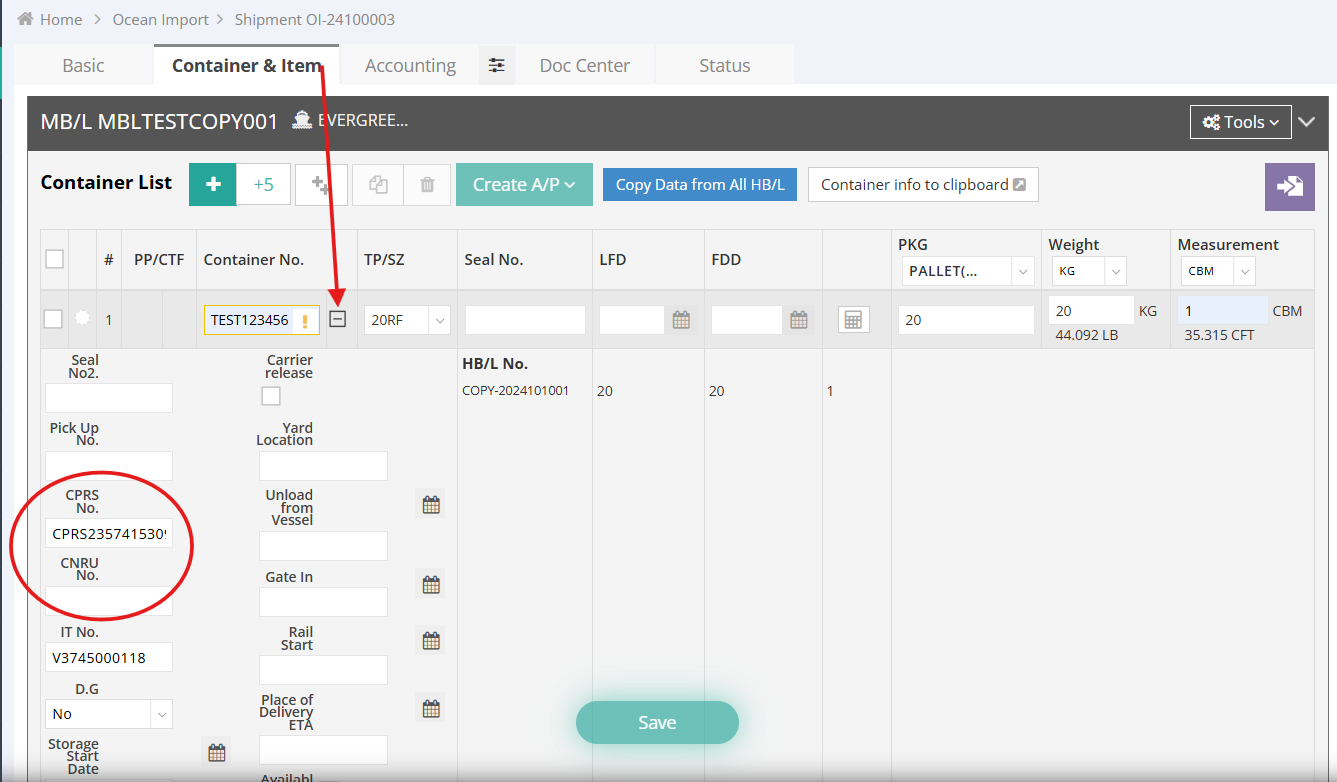Click the green add container plus button
Screen dimensions: 1337x782
(212, 185)
